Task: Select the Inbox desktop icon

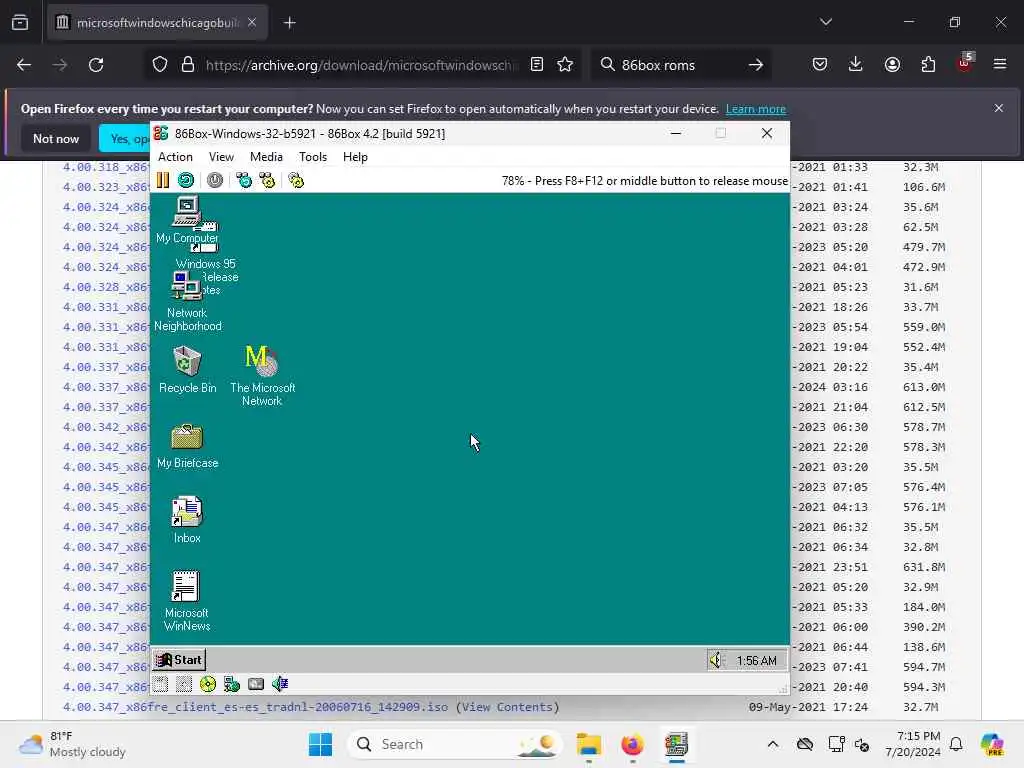Action: click(187, 520)
